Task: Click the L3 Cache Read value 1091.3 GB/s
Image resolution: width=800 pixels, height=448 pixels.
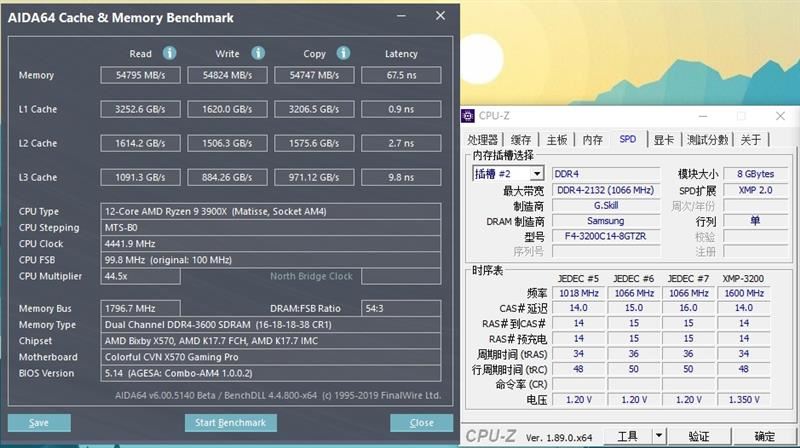Action: 140,178
